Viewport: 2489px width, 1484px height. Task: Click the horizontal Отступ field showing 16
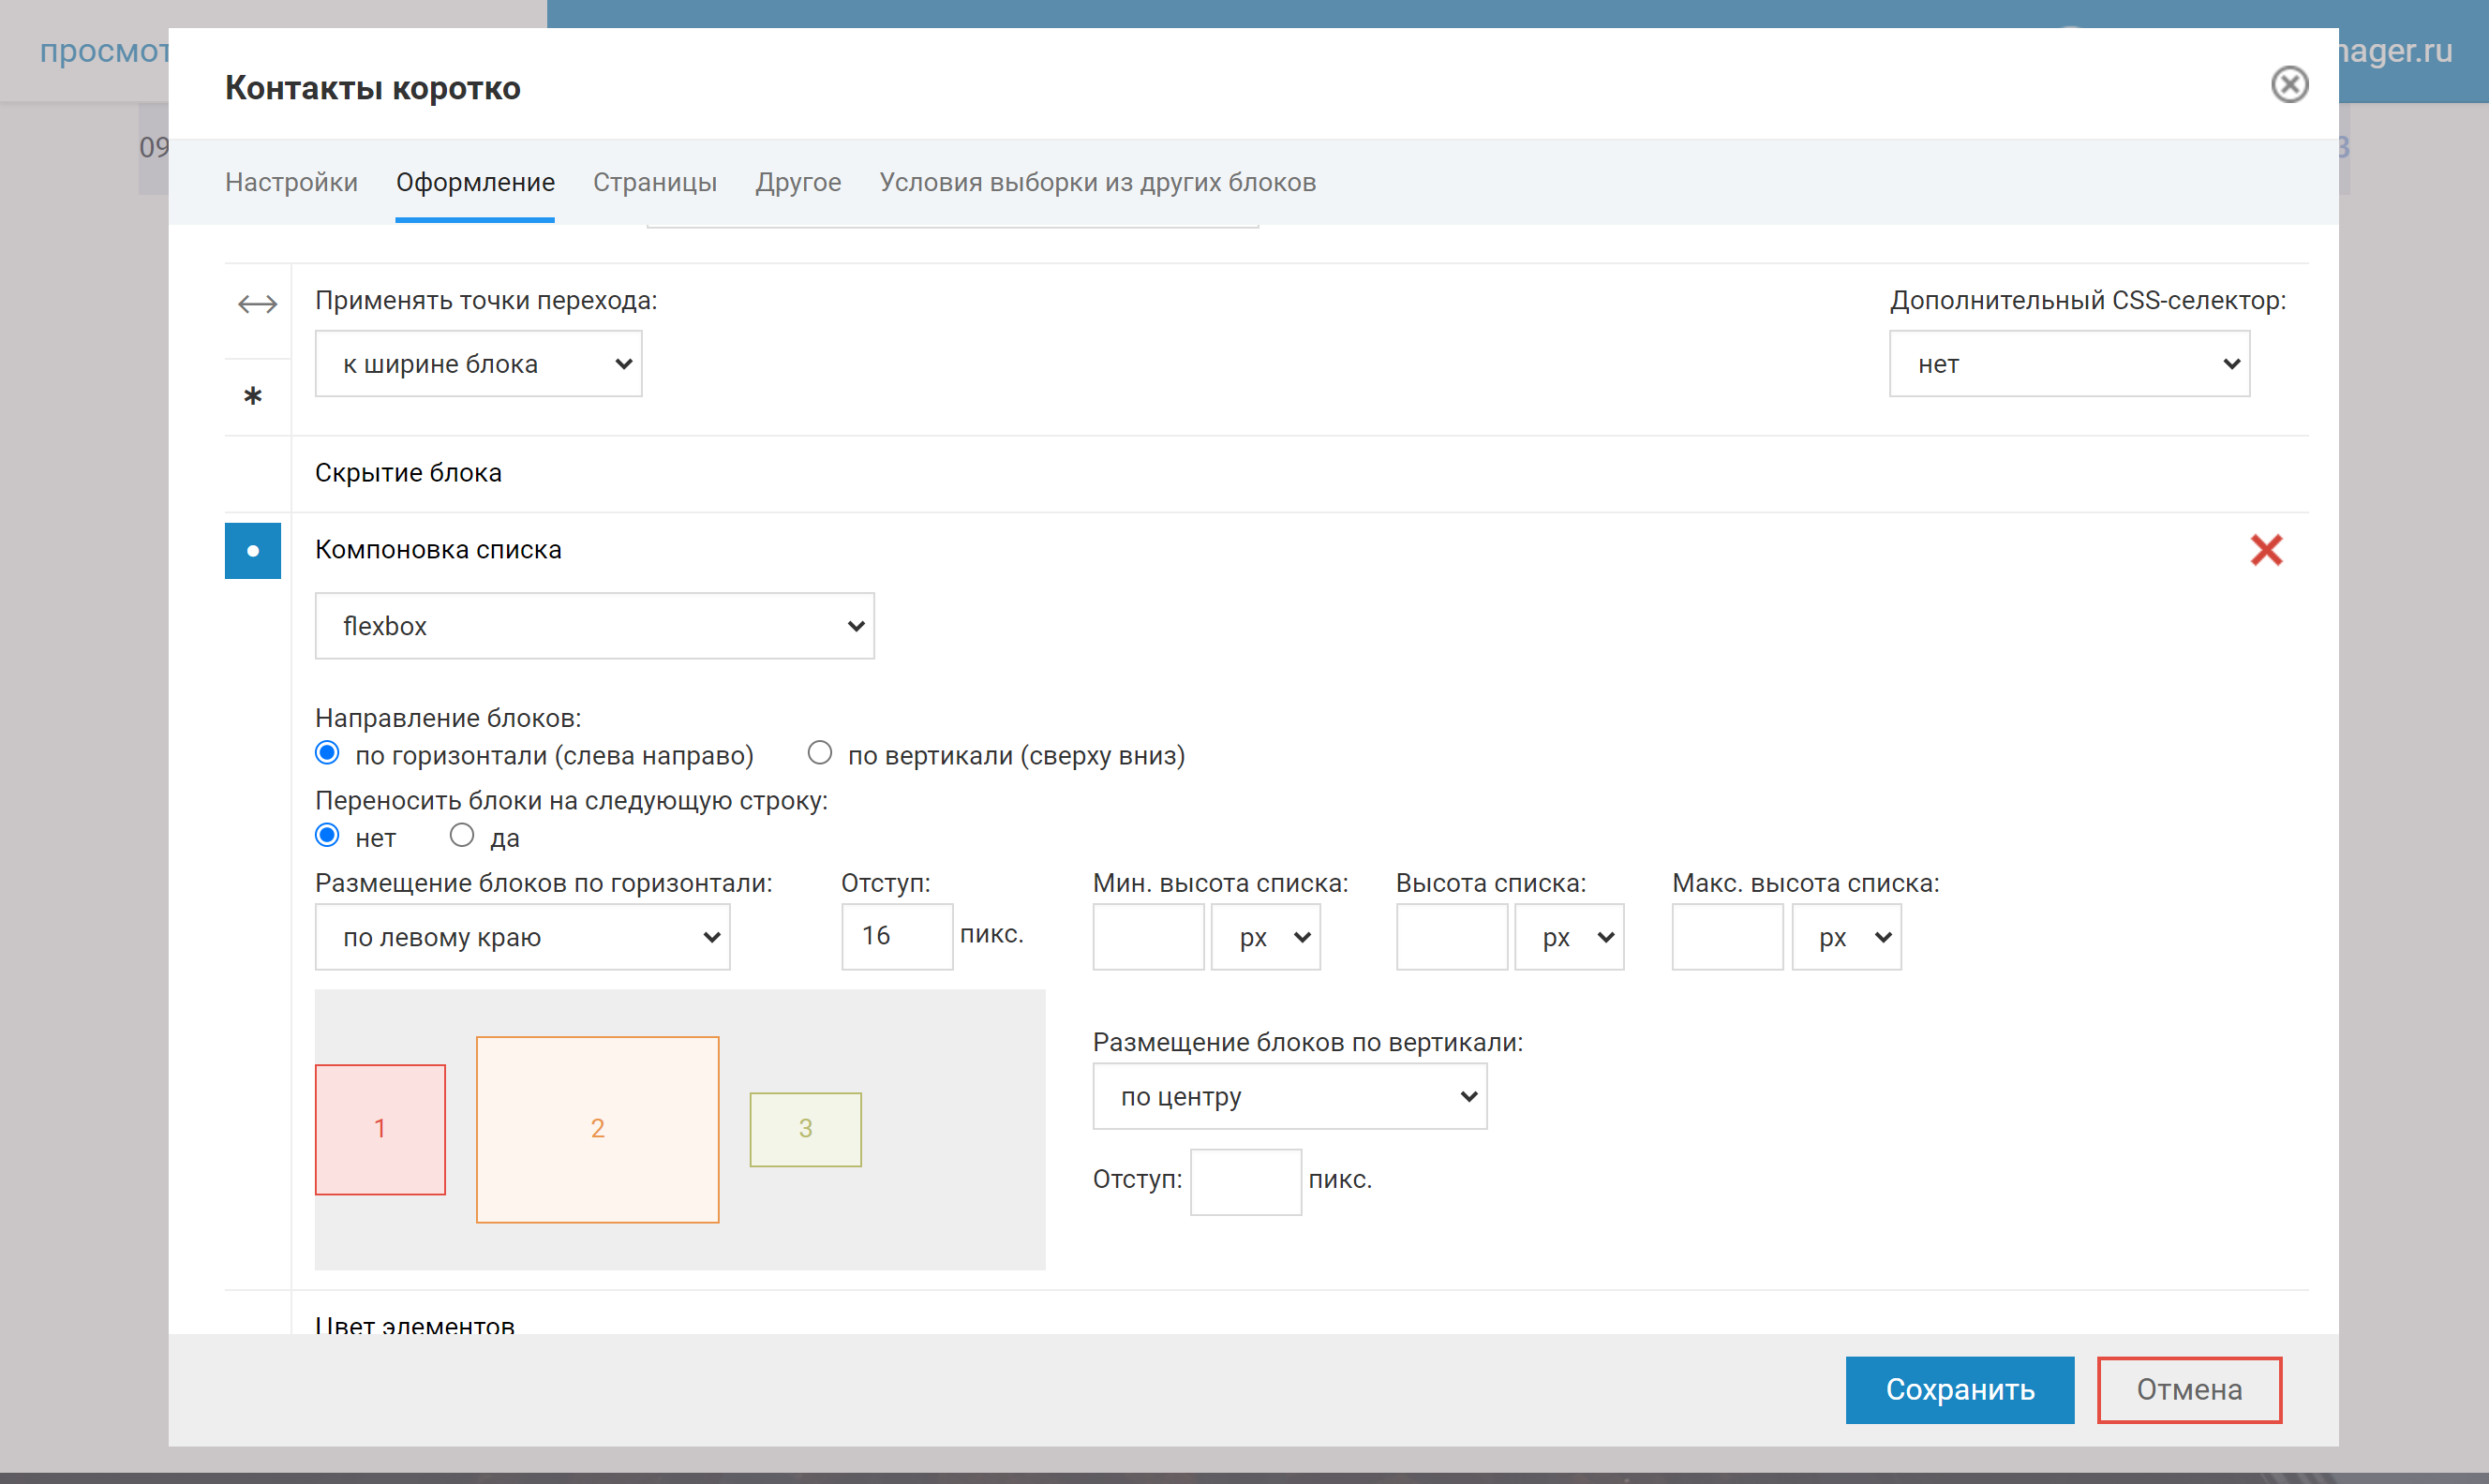tap(896, 936)
